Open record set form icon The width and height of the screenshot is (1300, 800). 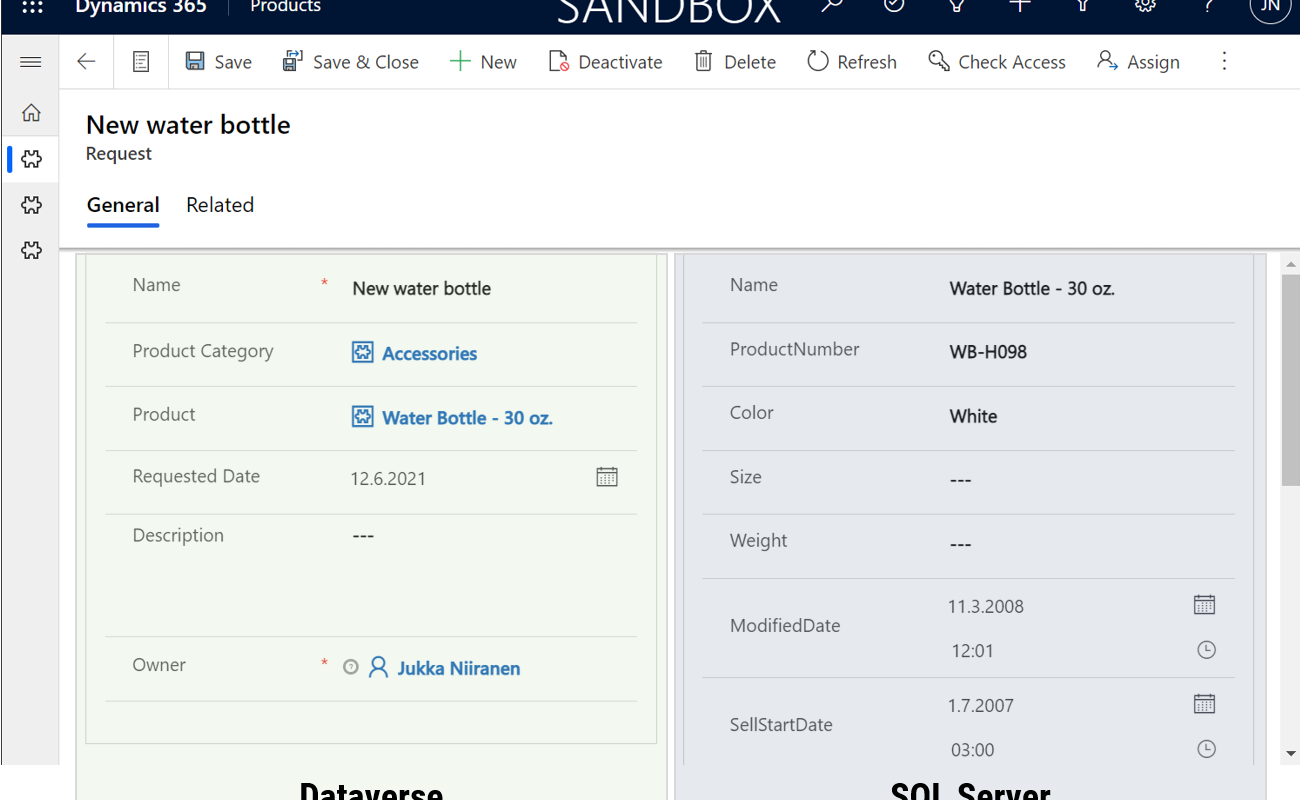(141, 62)
